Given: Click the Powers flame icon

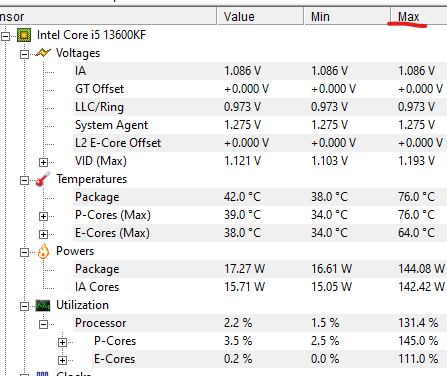Looking at the screenshot, I should tap(43, 251).
